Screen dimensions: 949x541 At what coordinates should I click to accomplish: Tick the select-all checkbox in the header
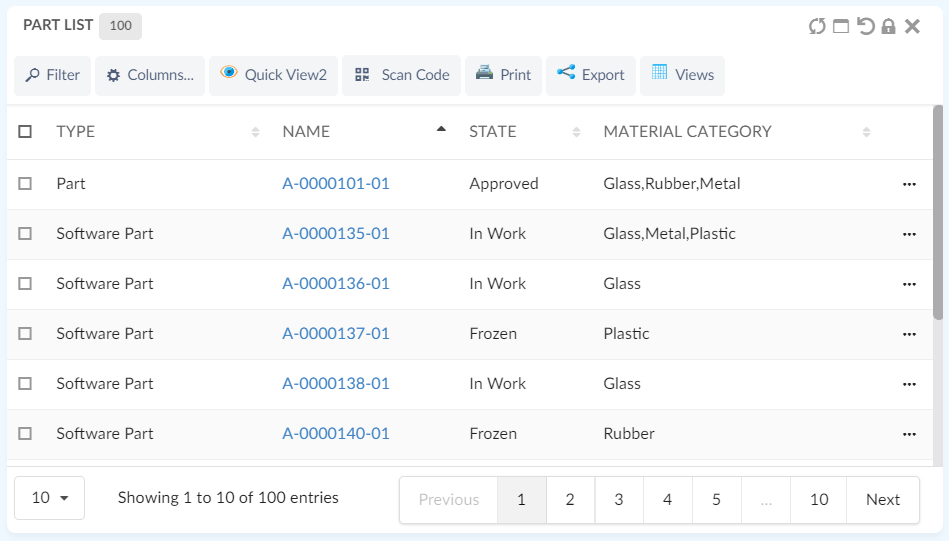[25, 131]
